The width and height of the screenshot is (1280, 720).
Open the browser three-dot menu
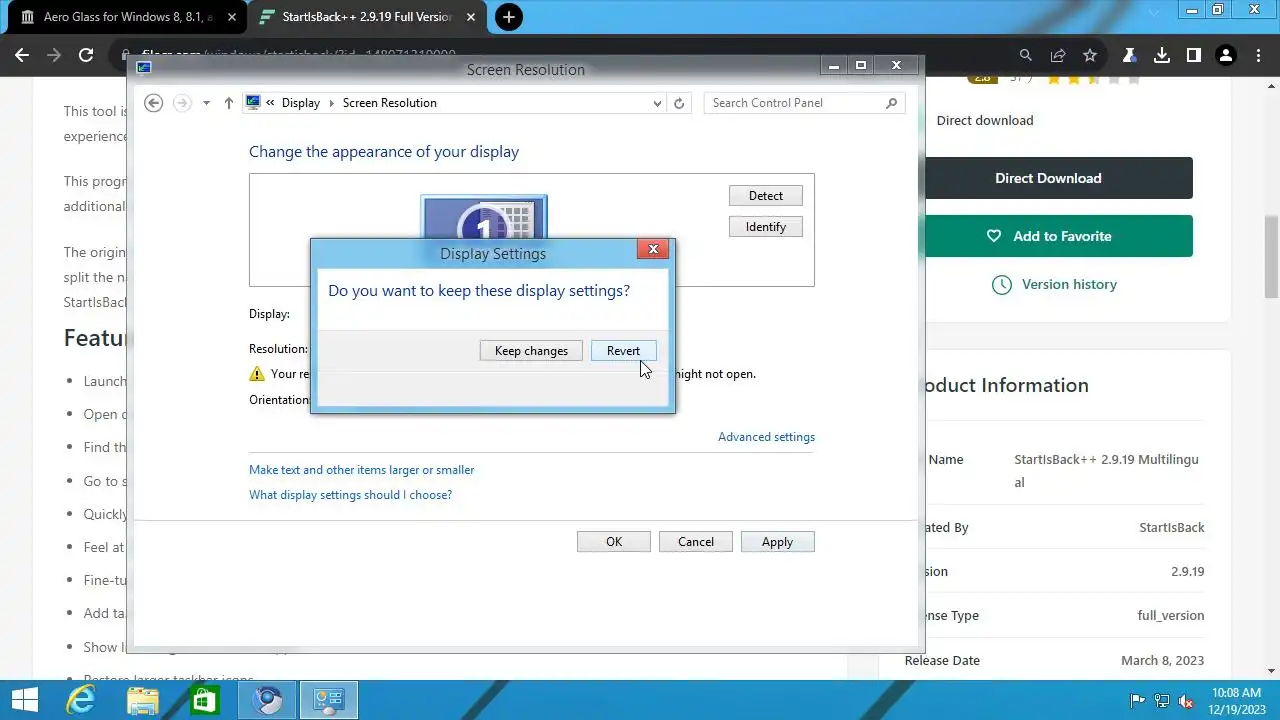(1257, 56)
